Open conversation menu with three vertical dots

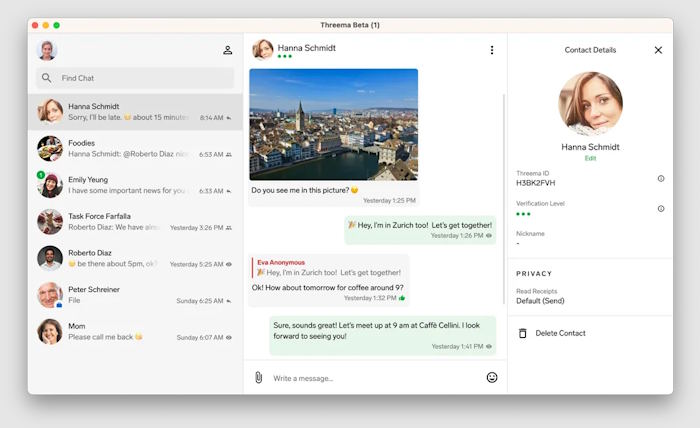click(x=492, y=50)
